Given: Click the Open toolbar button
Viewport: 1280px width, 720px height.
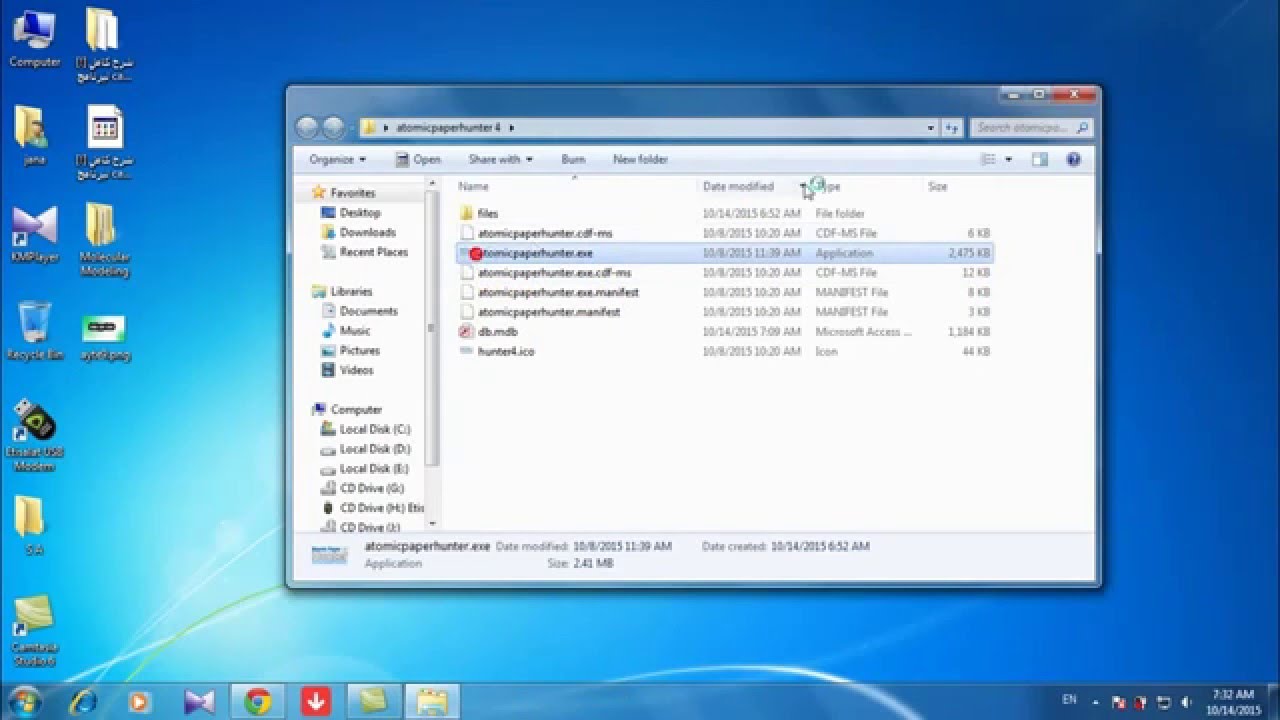Looking at the screenshot, I should click(418, 159).
